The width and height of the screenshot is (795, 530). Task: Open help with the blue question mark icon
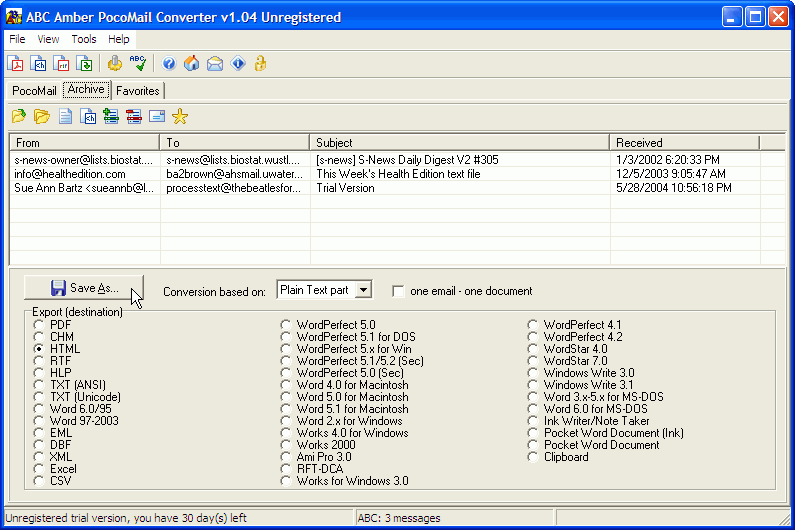[x=169, y=63]
